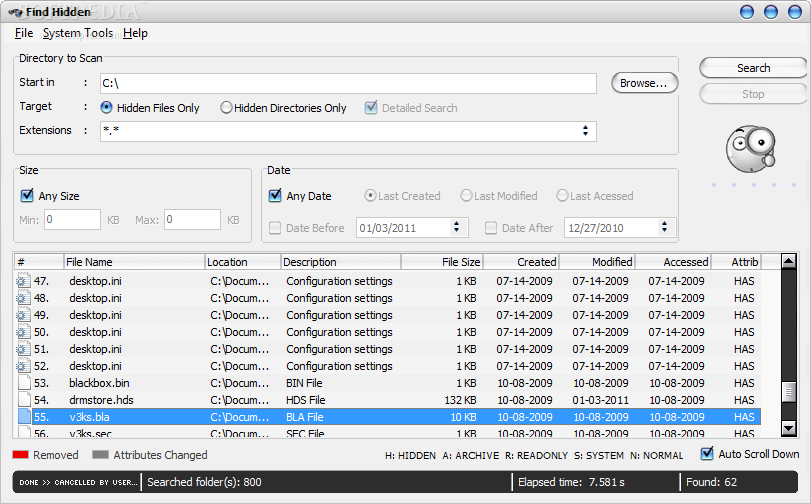Screen dimensions: 811x504
Task: Click the Max size input field
Action: pos(192,219)
